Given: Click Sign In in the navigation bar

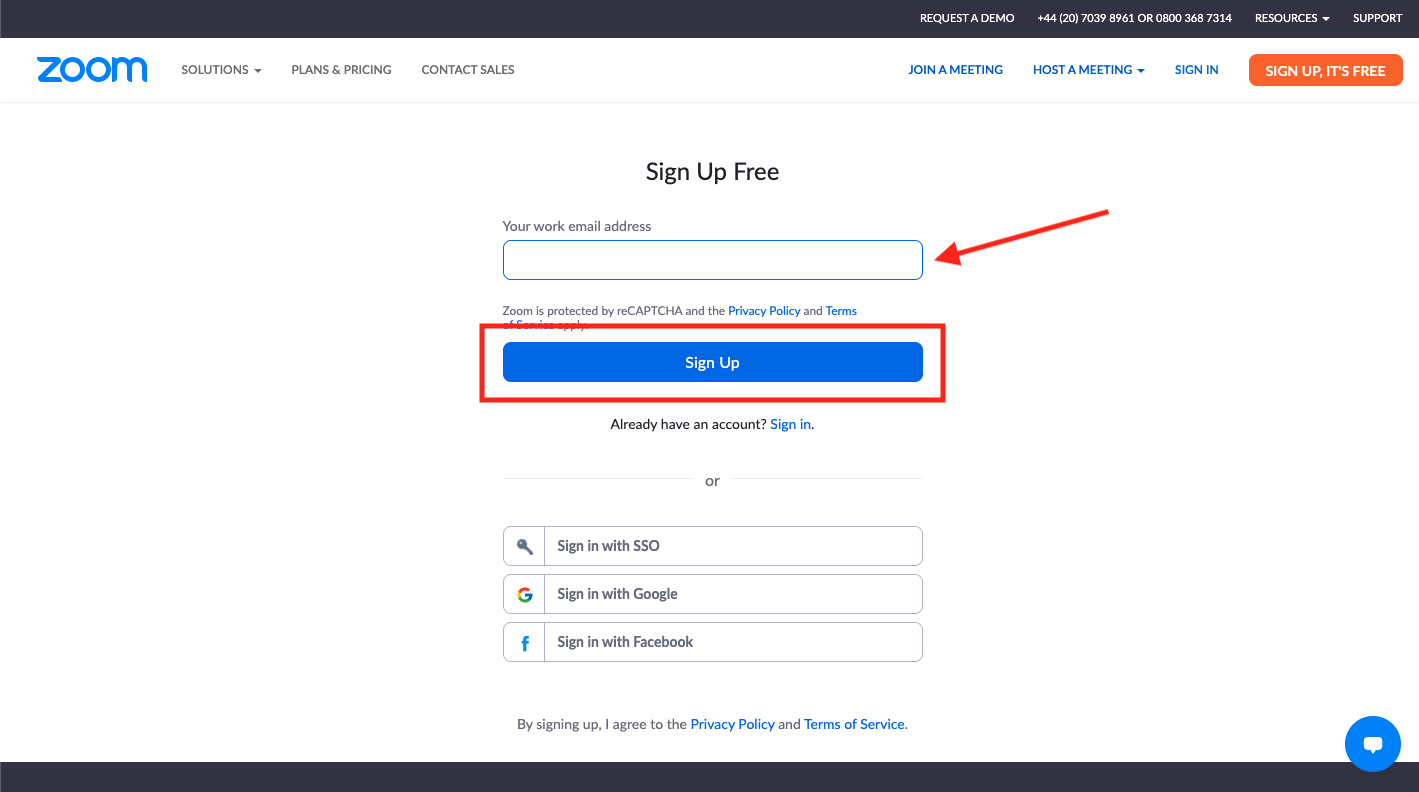Looking at the screenshot, I should (x=1196, y=70).
